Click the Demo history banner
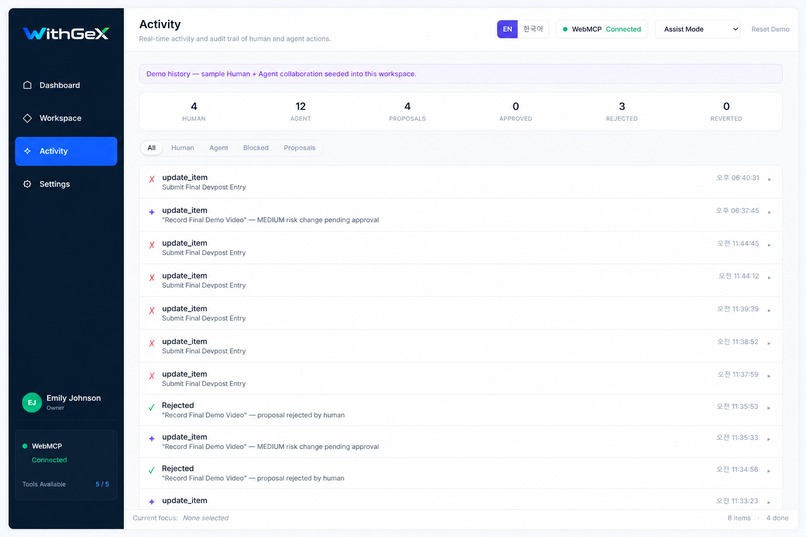The image size is (806, 537). point(461,74)
